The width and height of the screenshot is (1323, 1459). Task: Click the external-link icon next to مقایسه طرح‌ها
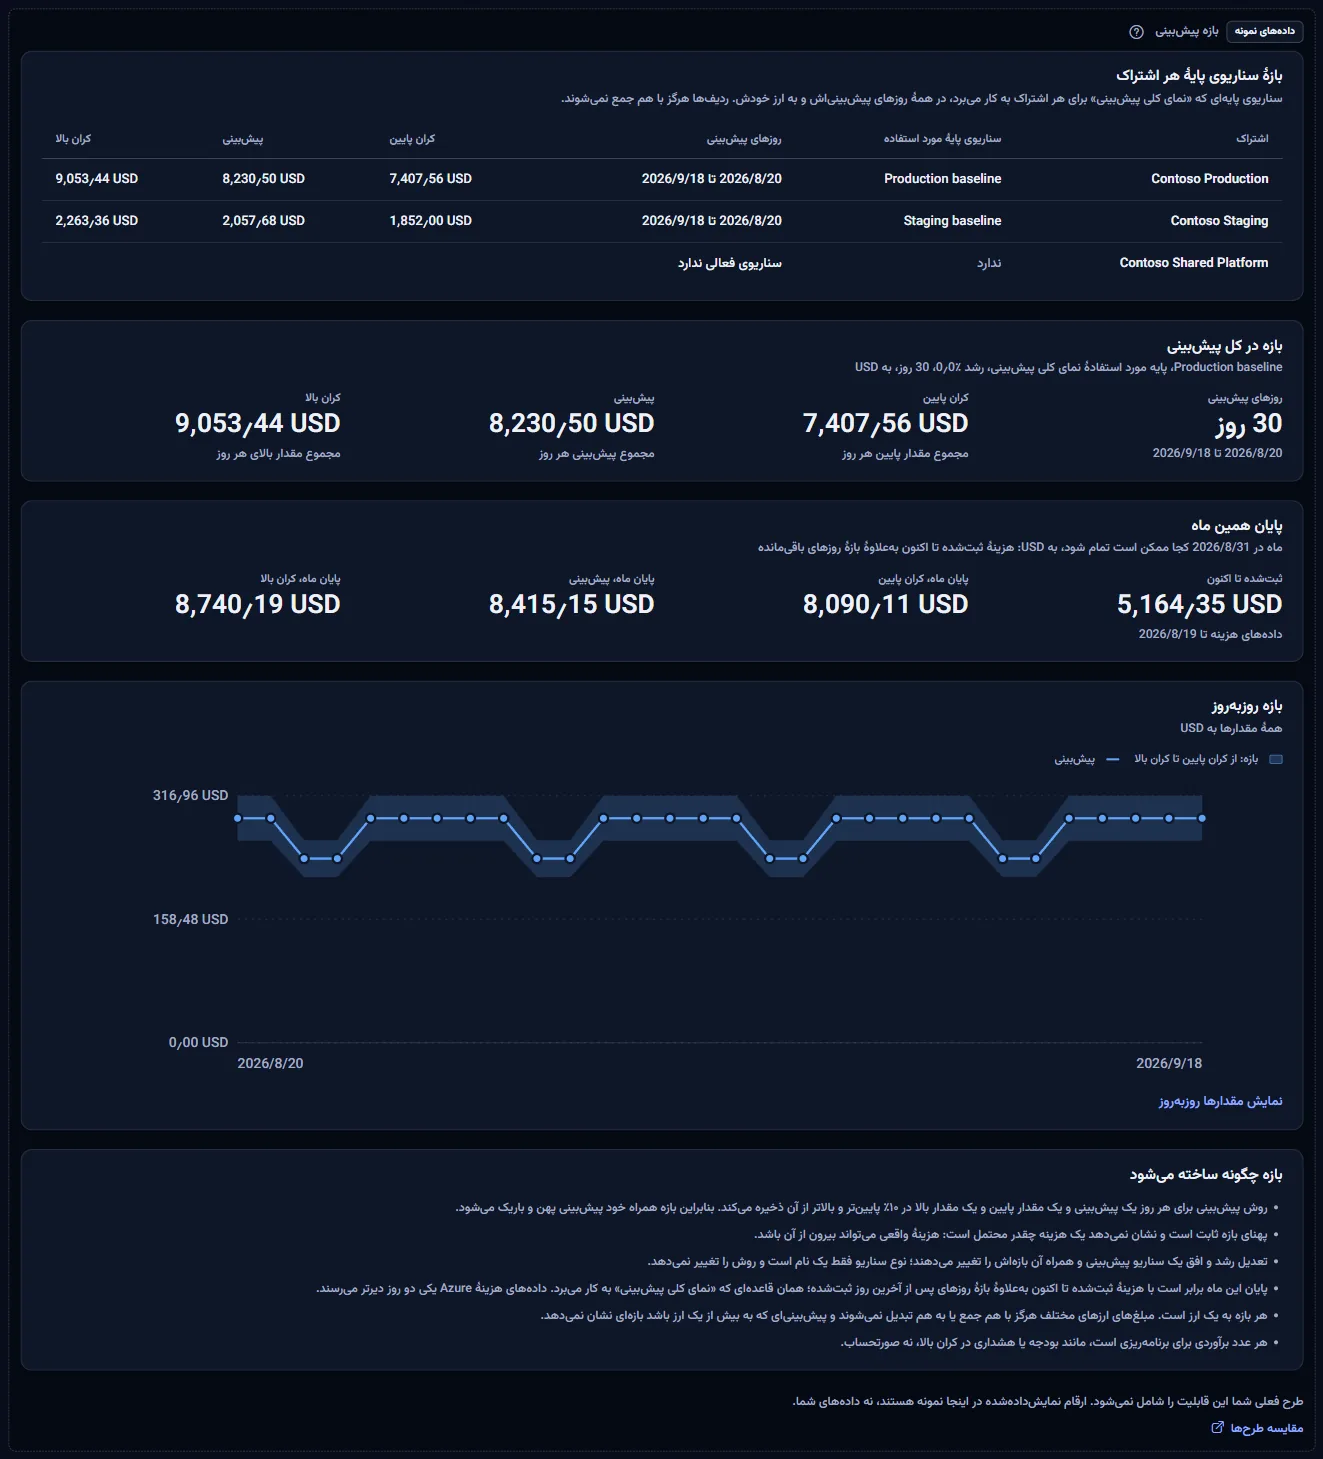click(1217, 1428)
